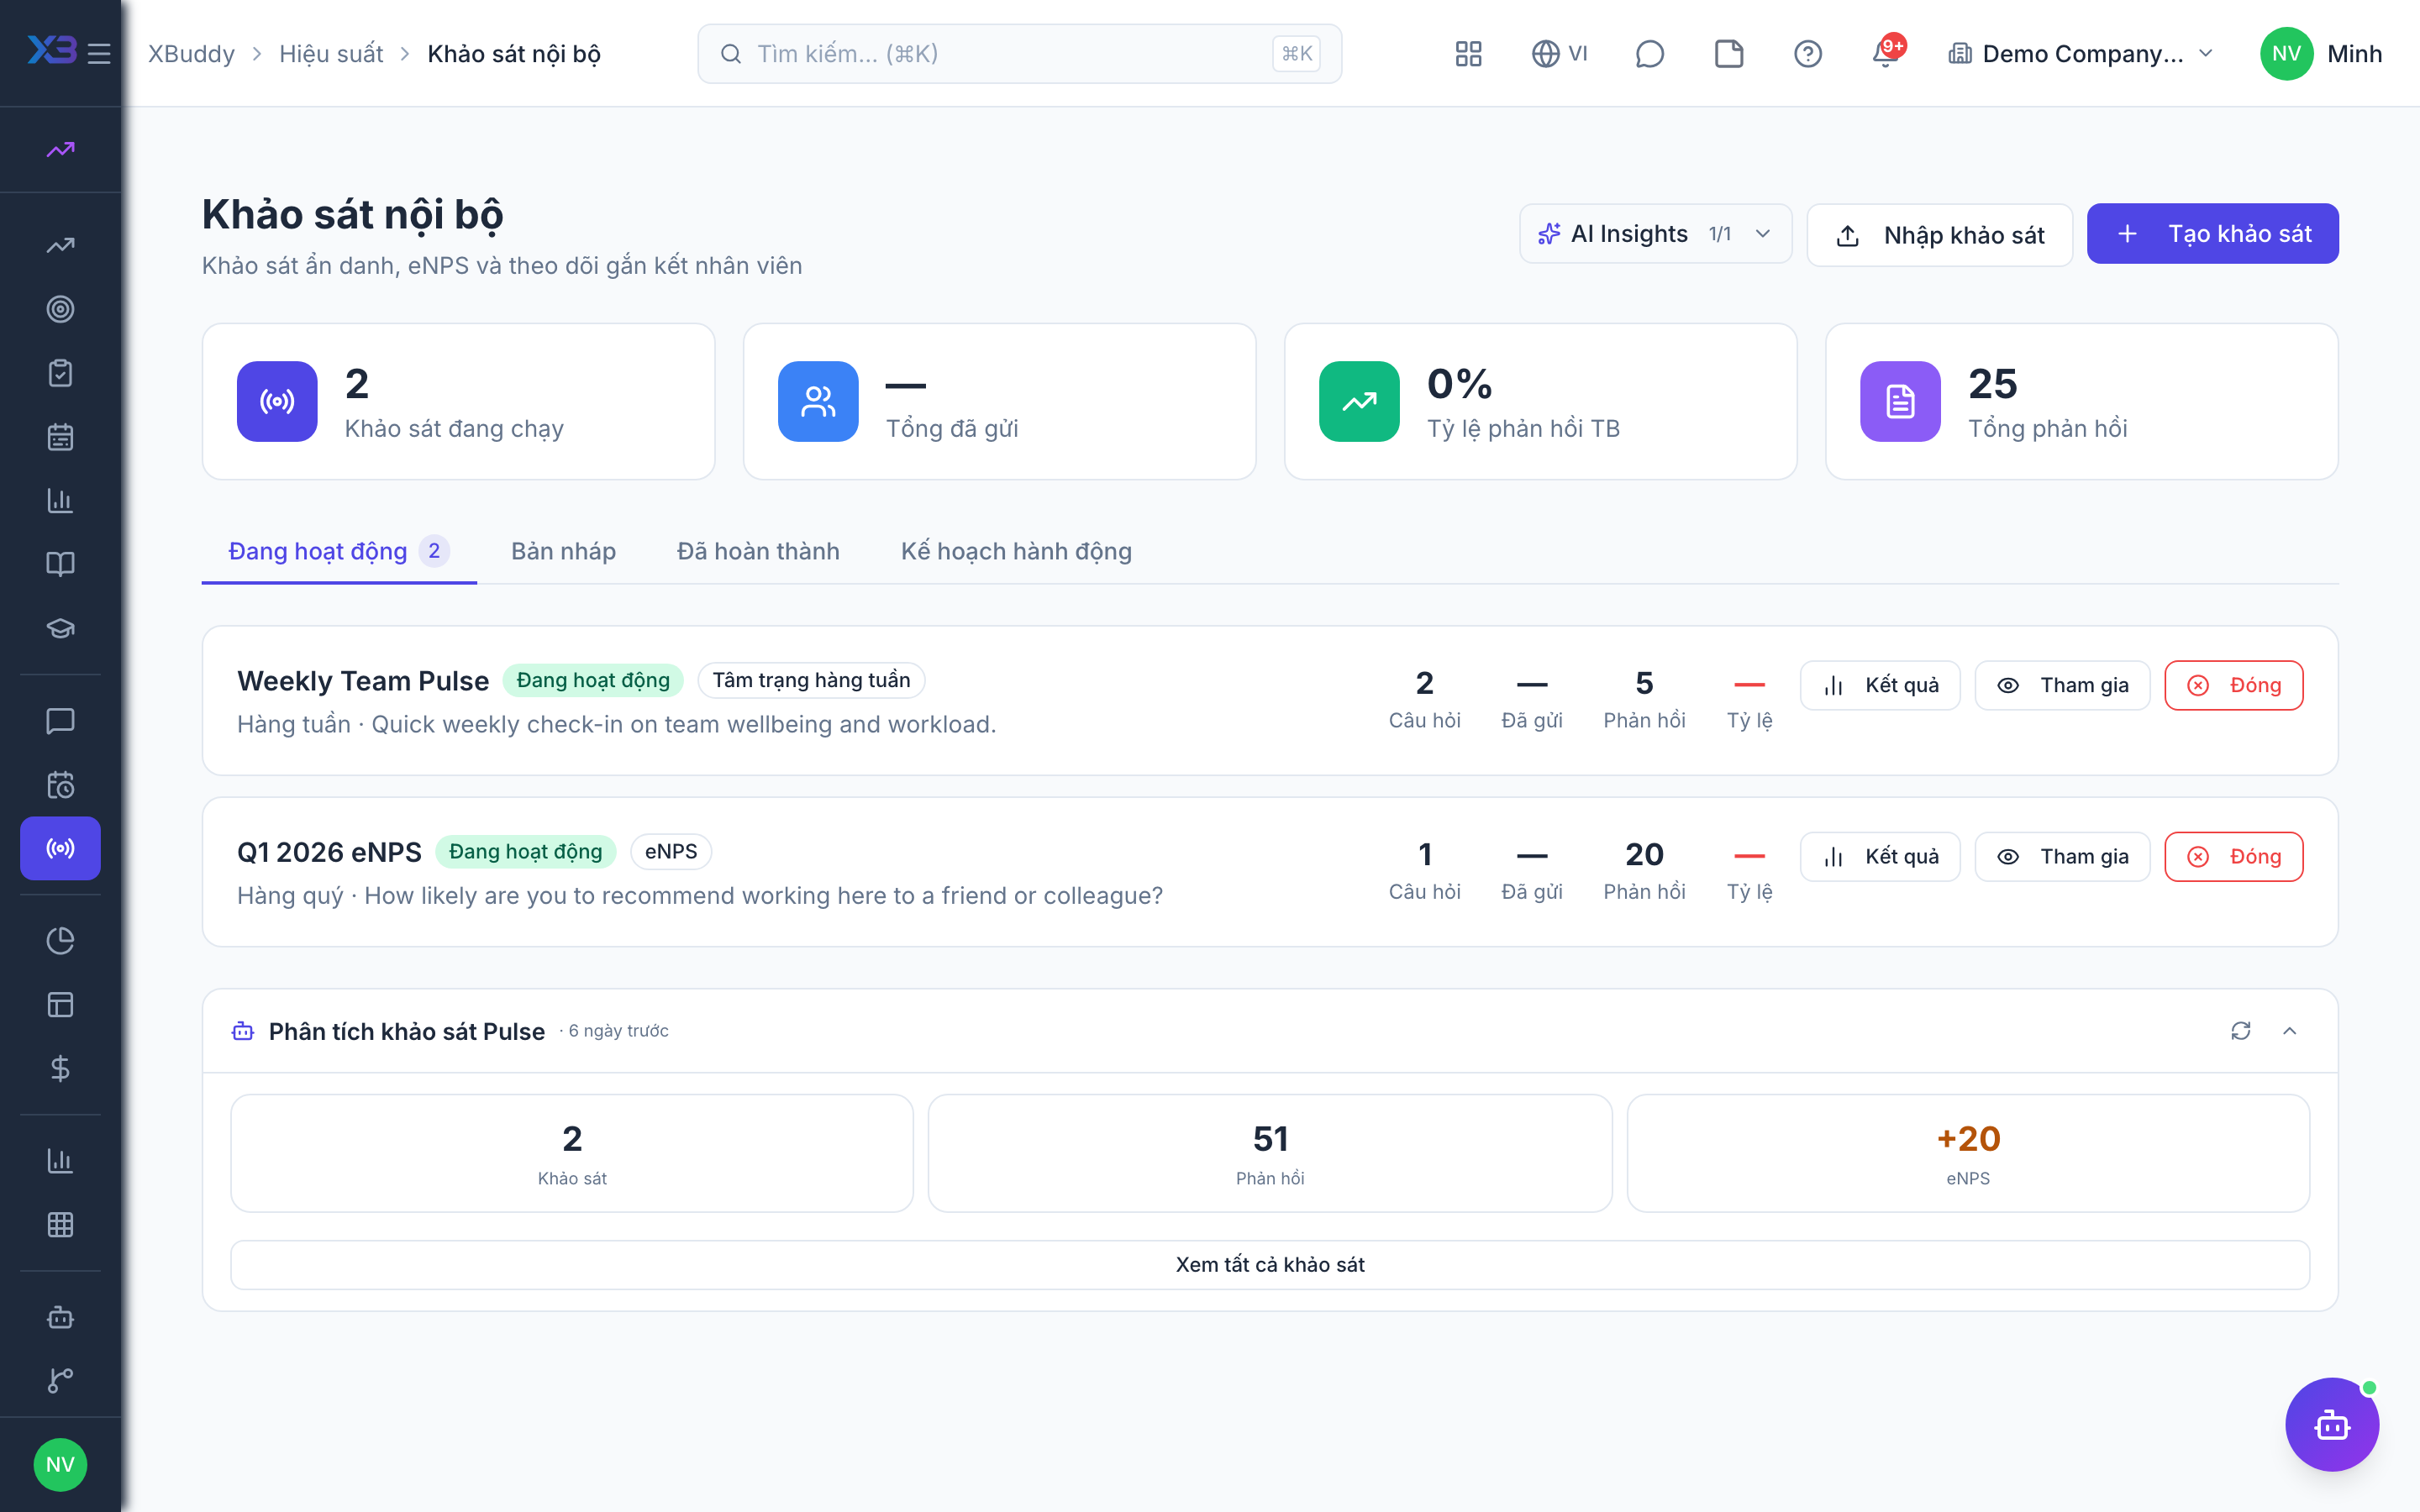Open the table grid icon in sidebar
The width and height of the screenshot is (2420, 1512).
pyautogui.click(x=60, y=1224)
